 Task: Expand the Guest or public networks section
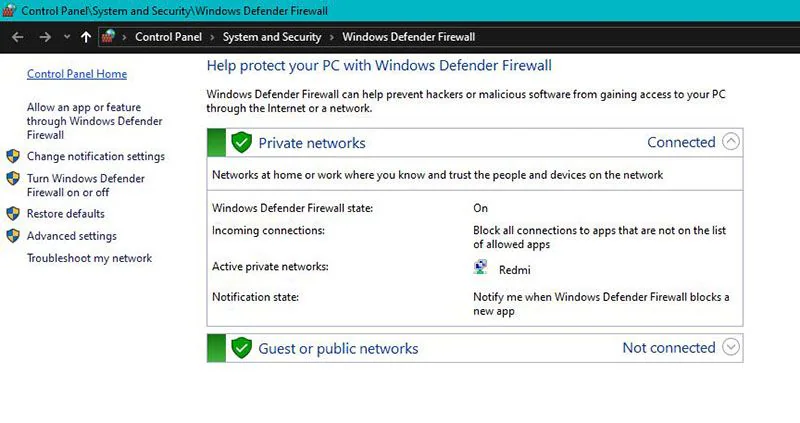731,348
